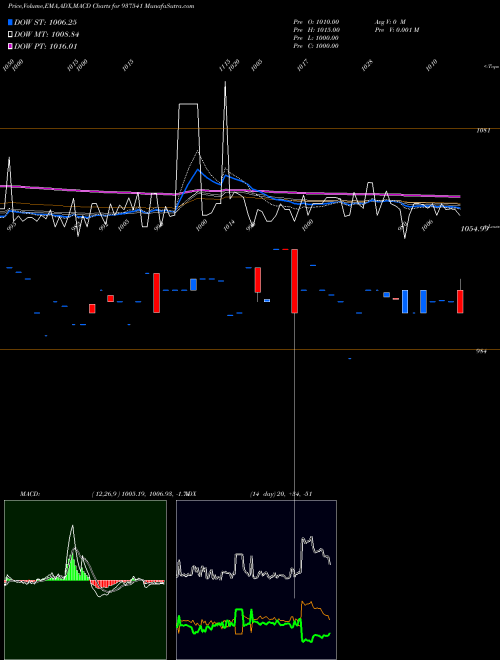Click the 984 lower price level label
The image size is (500, 660).
[x=481, y=351]
